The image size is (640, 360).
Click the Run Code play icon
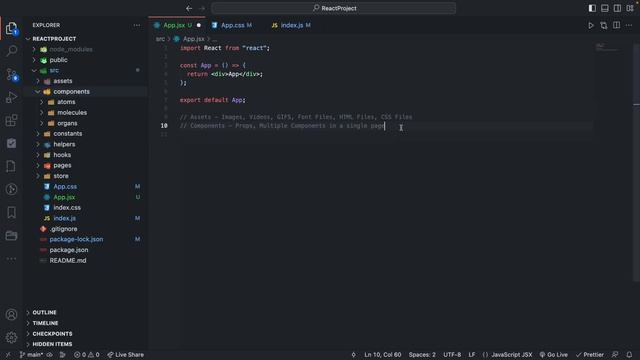[x=591, y=25]
